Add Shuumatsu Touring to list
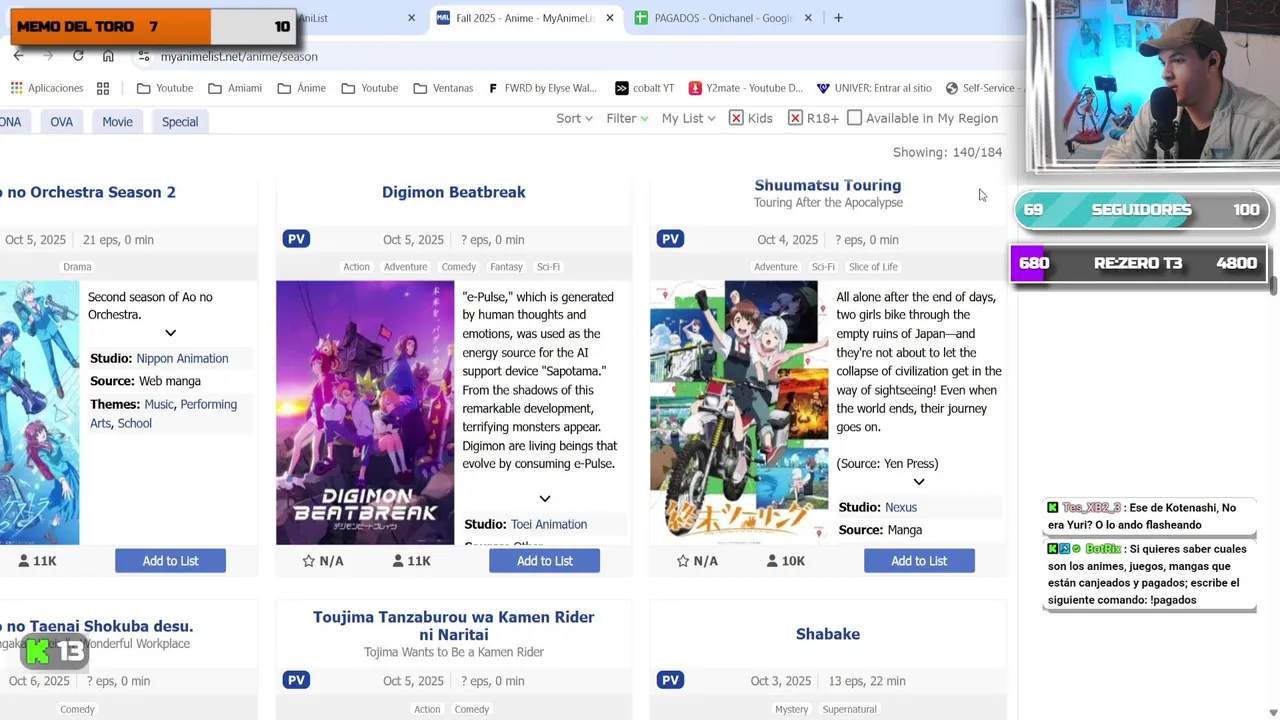This screenshot has height=720, width=1280. click(919, 561)
